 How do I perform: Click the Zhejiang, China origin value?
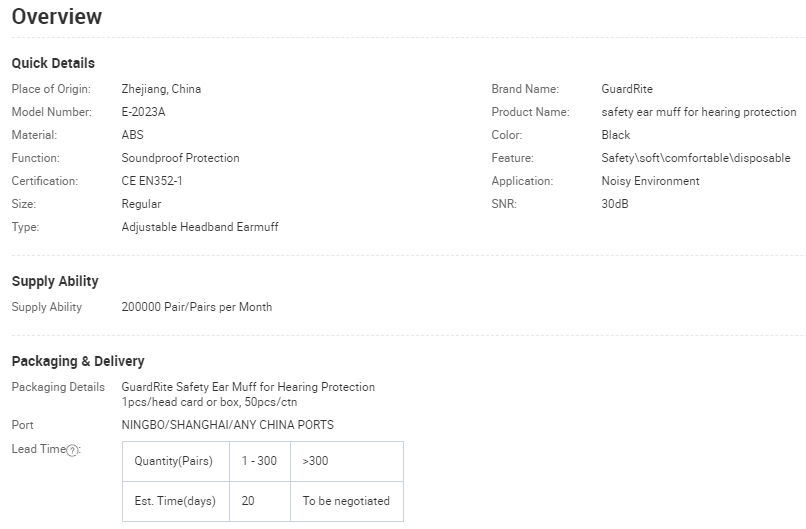pos(161,89)
